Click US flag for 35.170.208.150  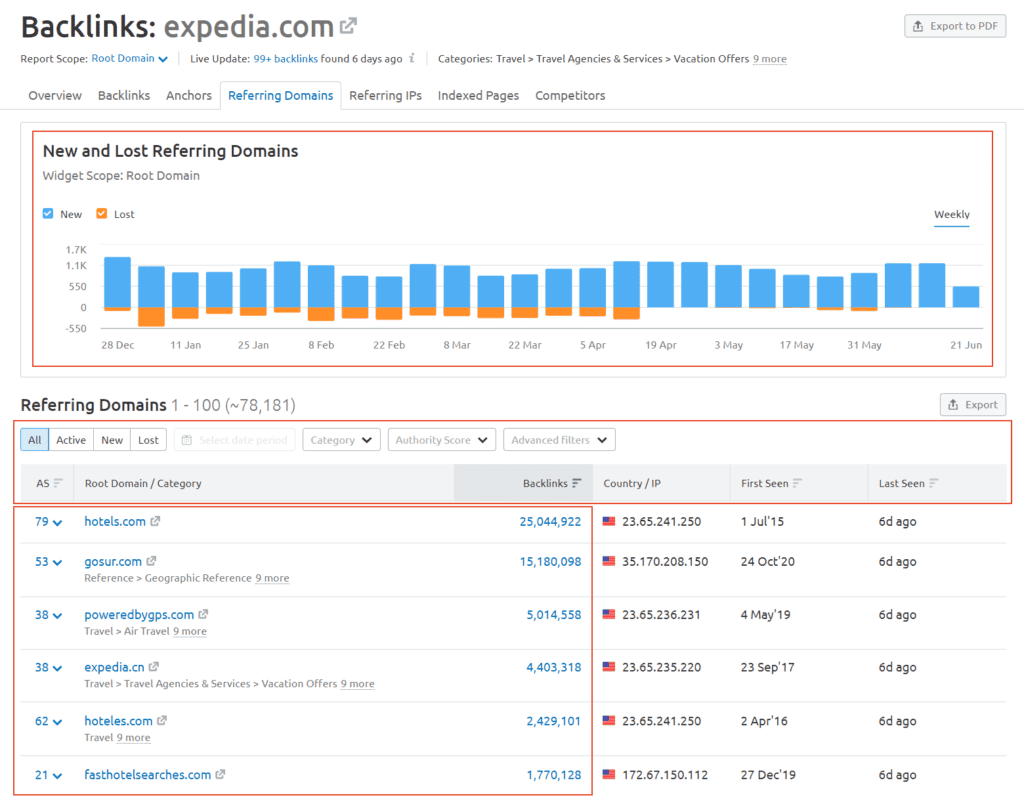609,561
